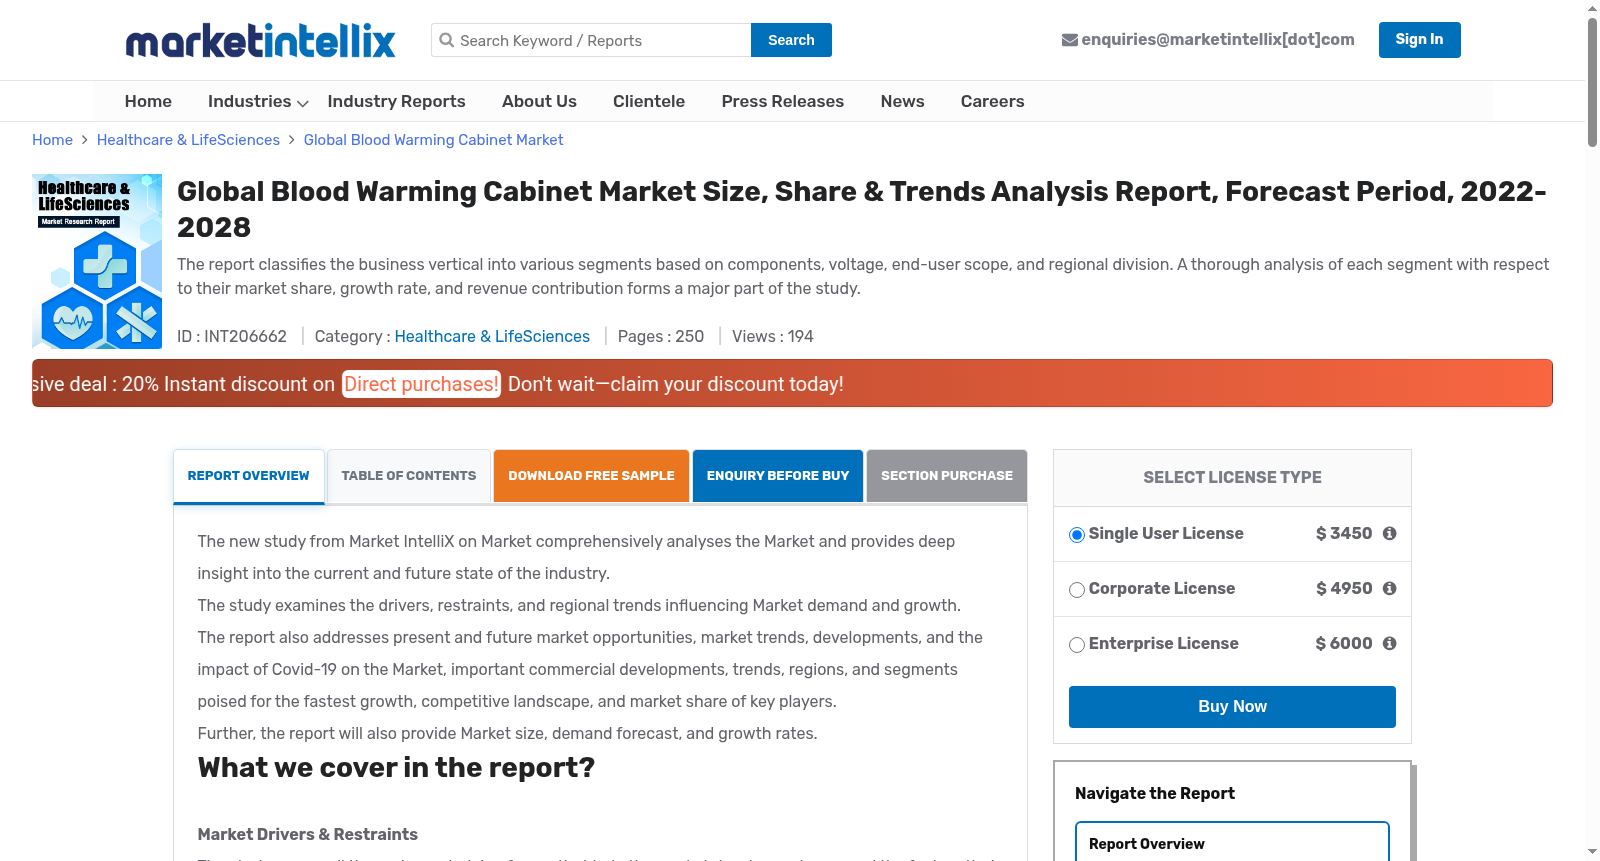The height and width of the screenshot is (861, 1600).
Task: Open Healthcare & LifeSciences breadcrumb link
Action: [x=188, y=140]
